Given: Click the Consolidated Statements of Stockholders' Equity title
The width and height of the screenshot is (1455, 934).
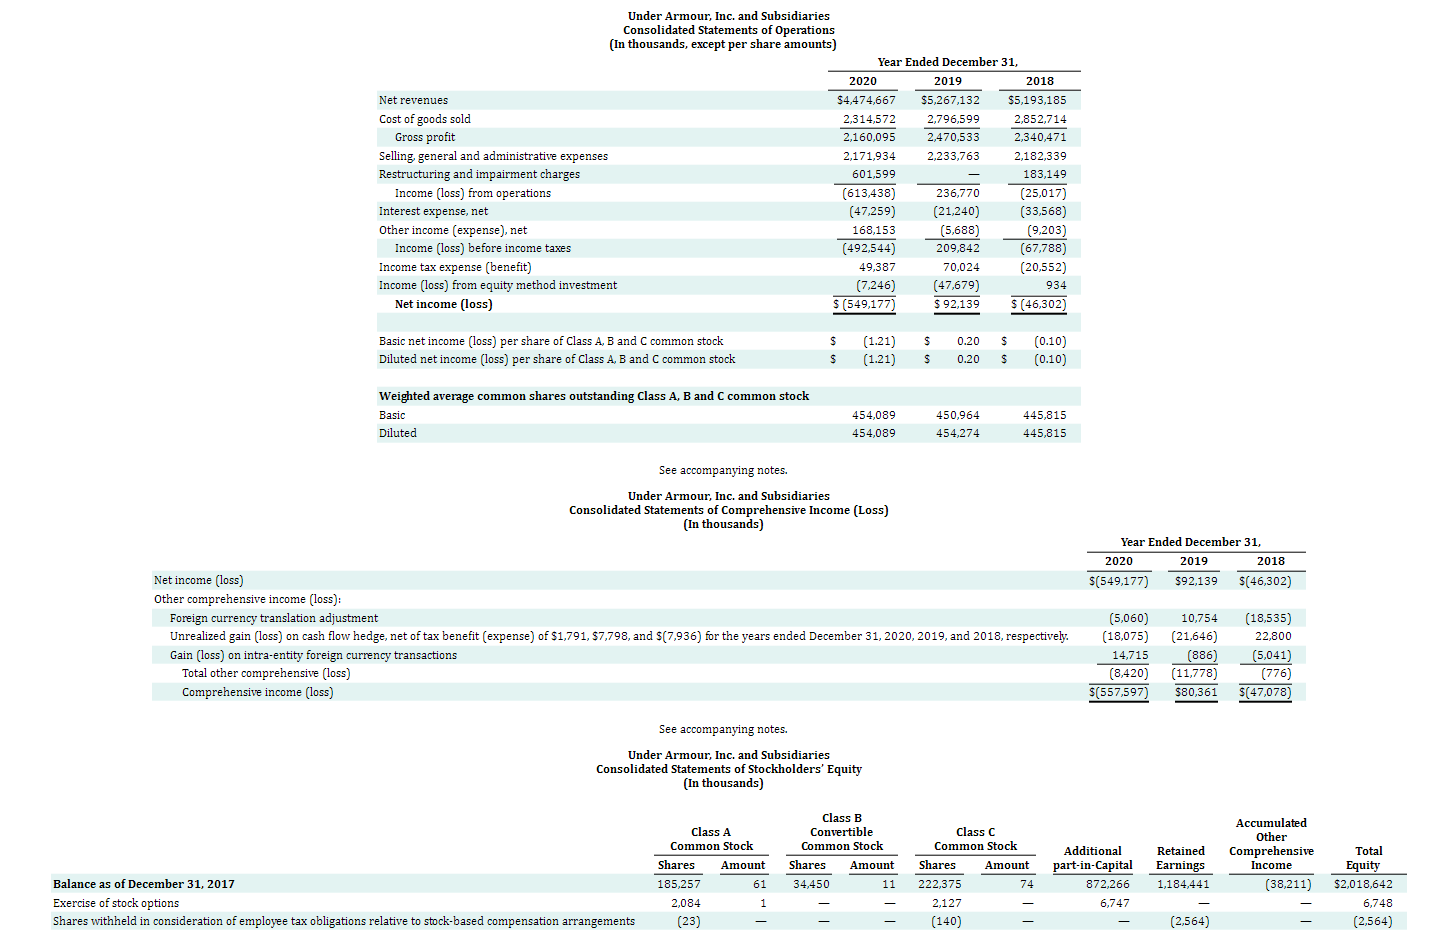Looking at the screenshot, I should point(727,769).
